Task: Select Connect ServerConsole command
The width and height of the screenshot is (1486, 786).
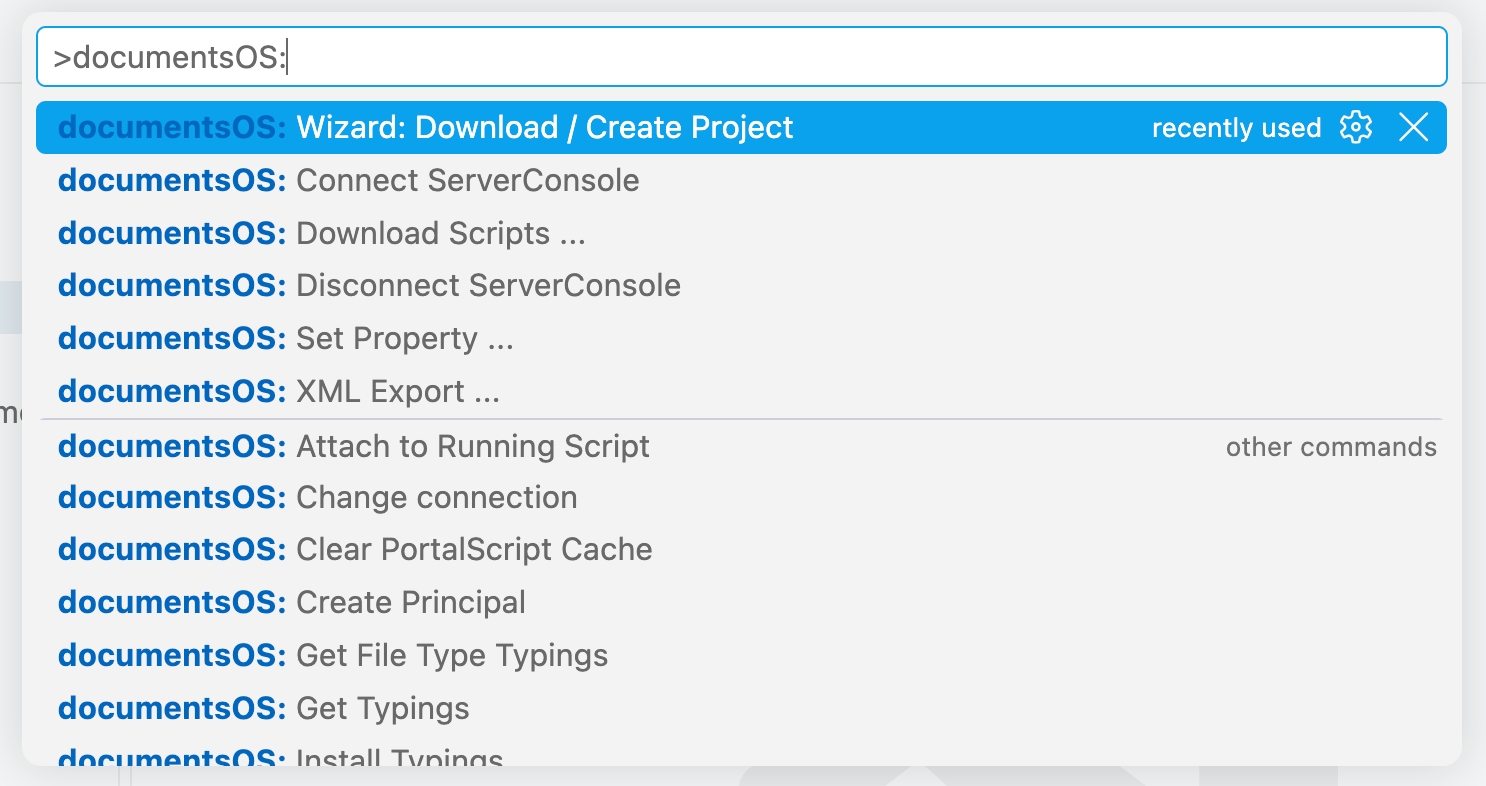Action: pyautogui.click(x=741, y=180)
